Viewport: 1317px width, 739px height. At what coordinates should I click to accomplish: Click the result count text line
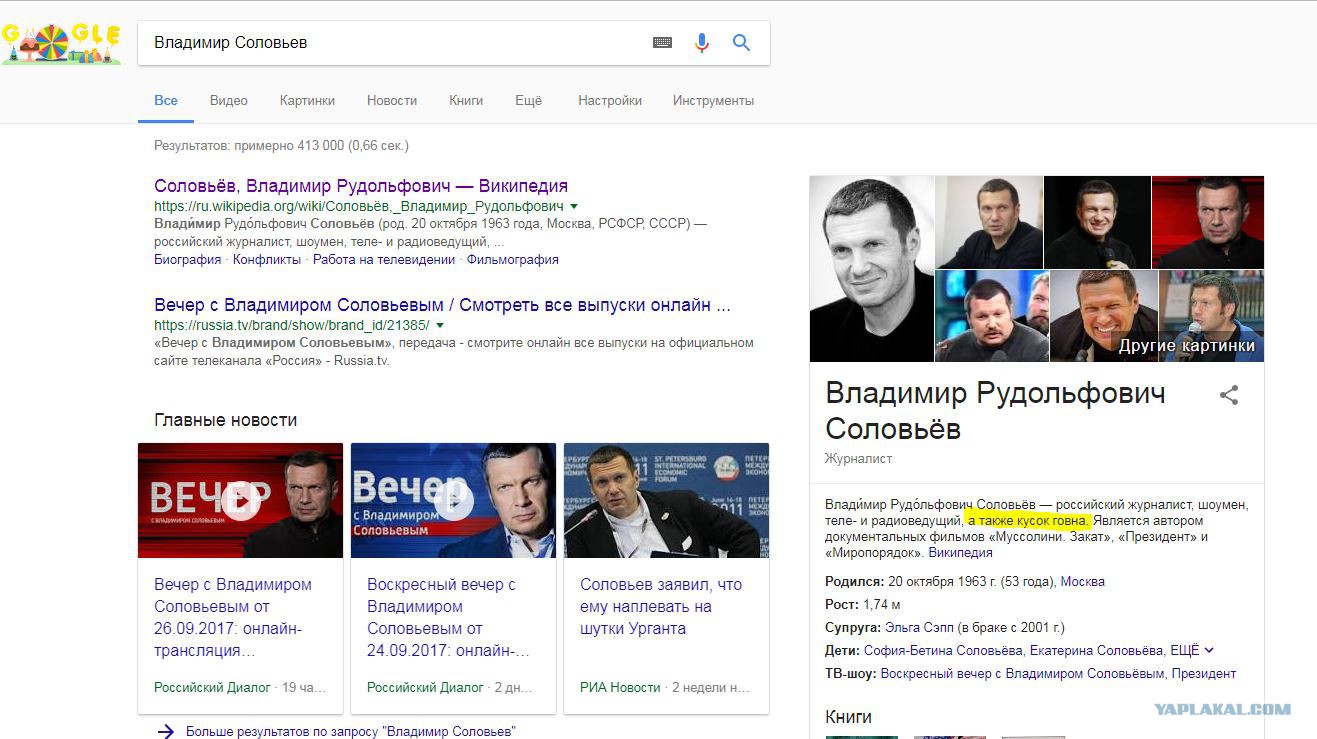pos(281,146)
